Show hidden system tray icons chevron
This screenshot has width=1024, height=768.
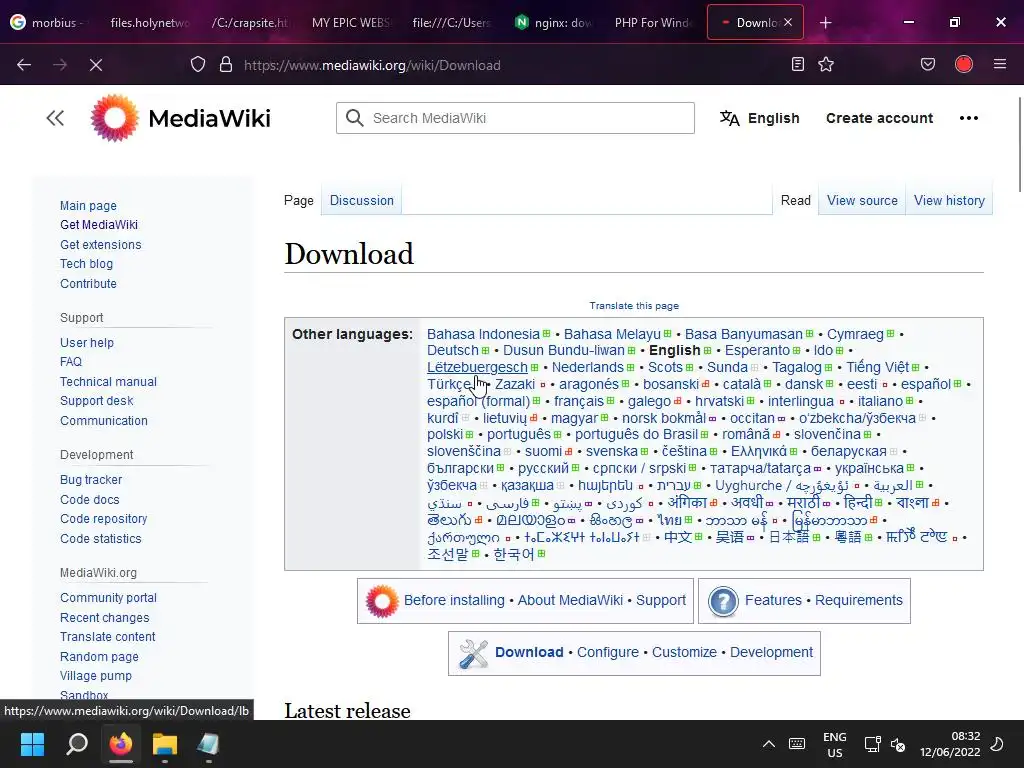point(769,744)
